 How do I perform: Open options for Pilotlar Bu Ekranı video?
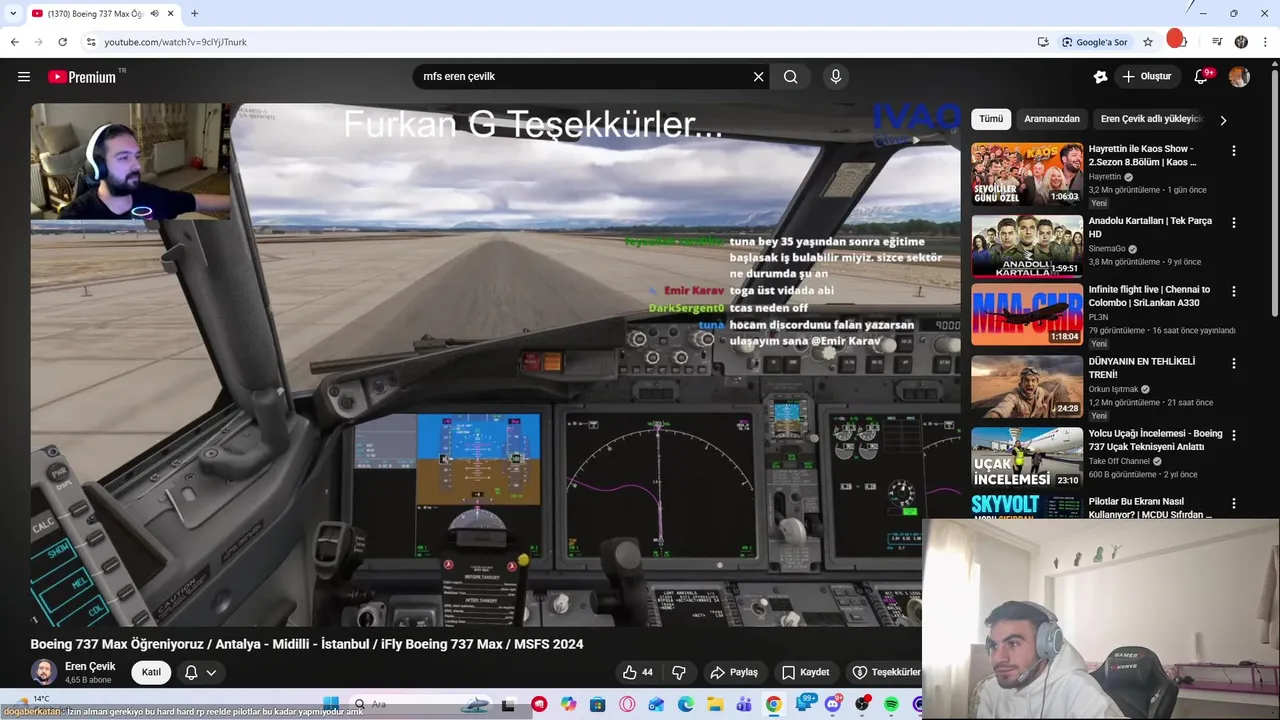(1234, 504)
